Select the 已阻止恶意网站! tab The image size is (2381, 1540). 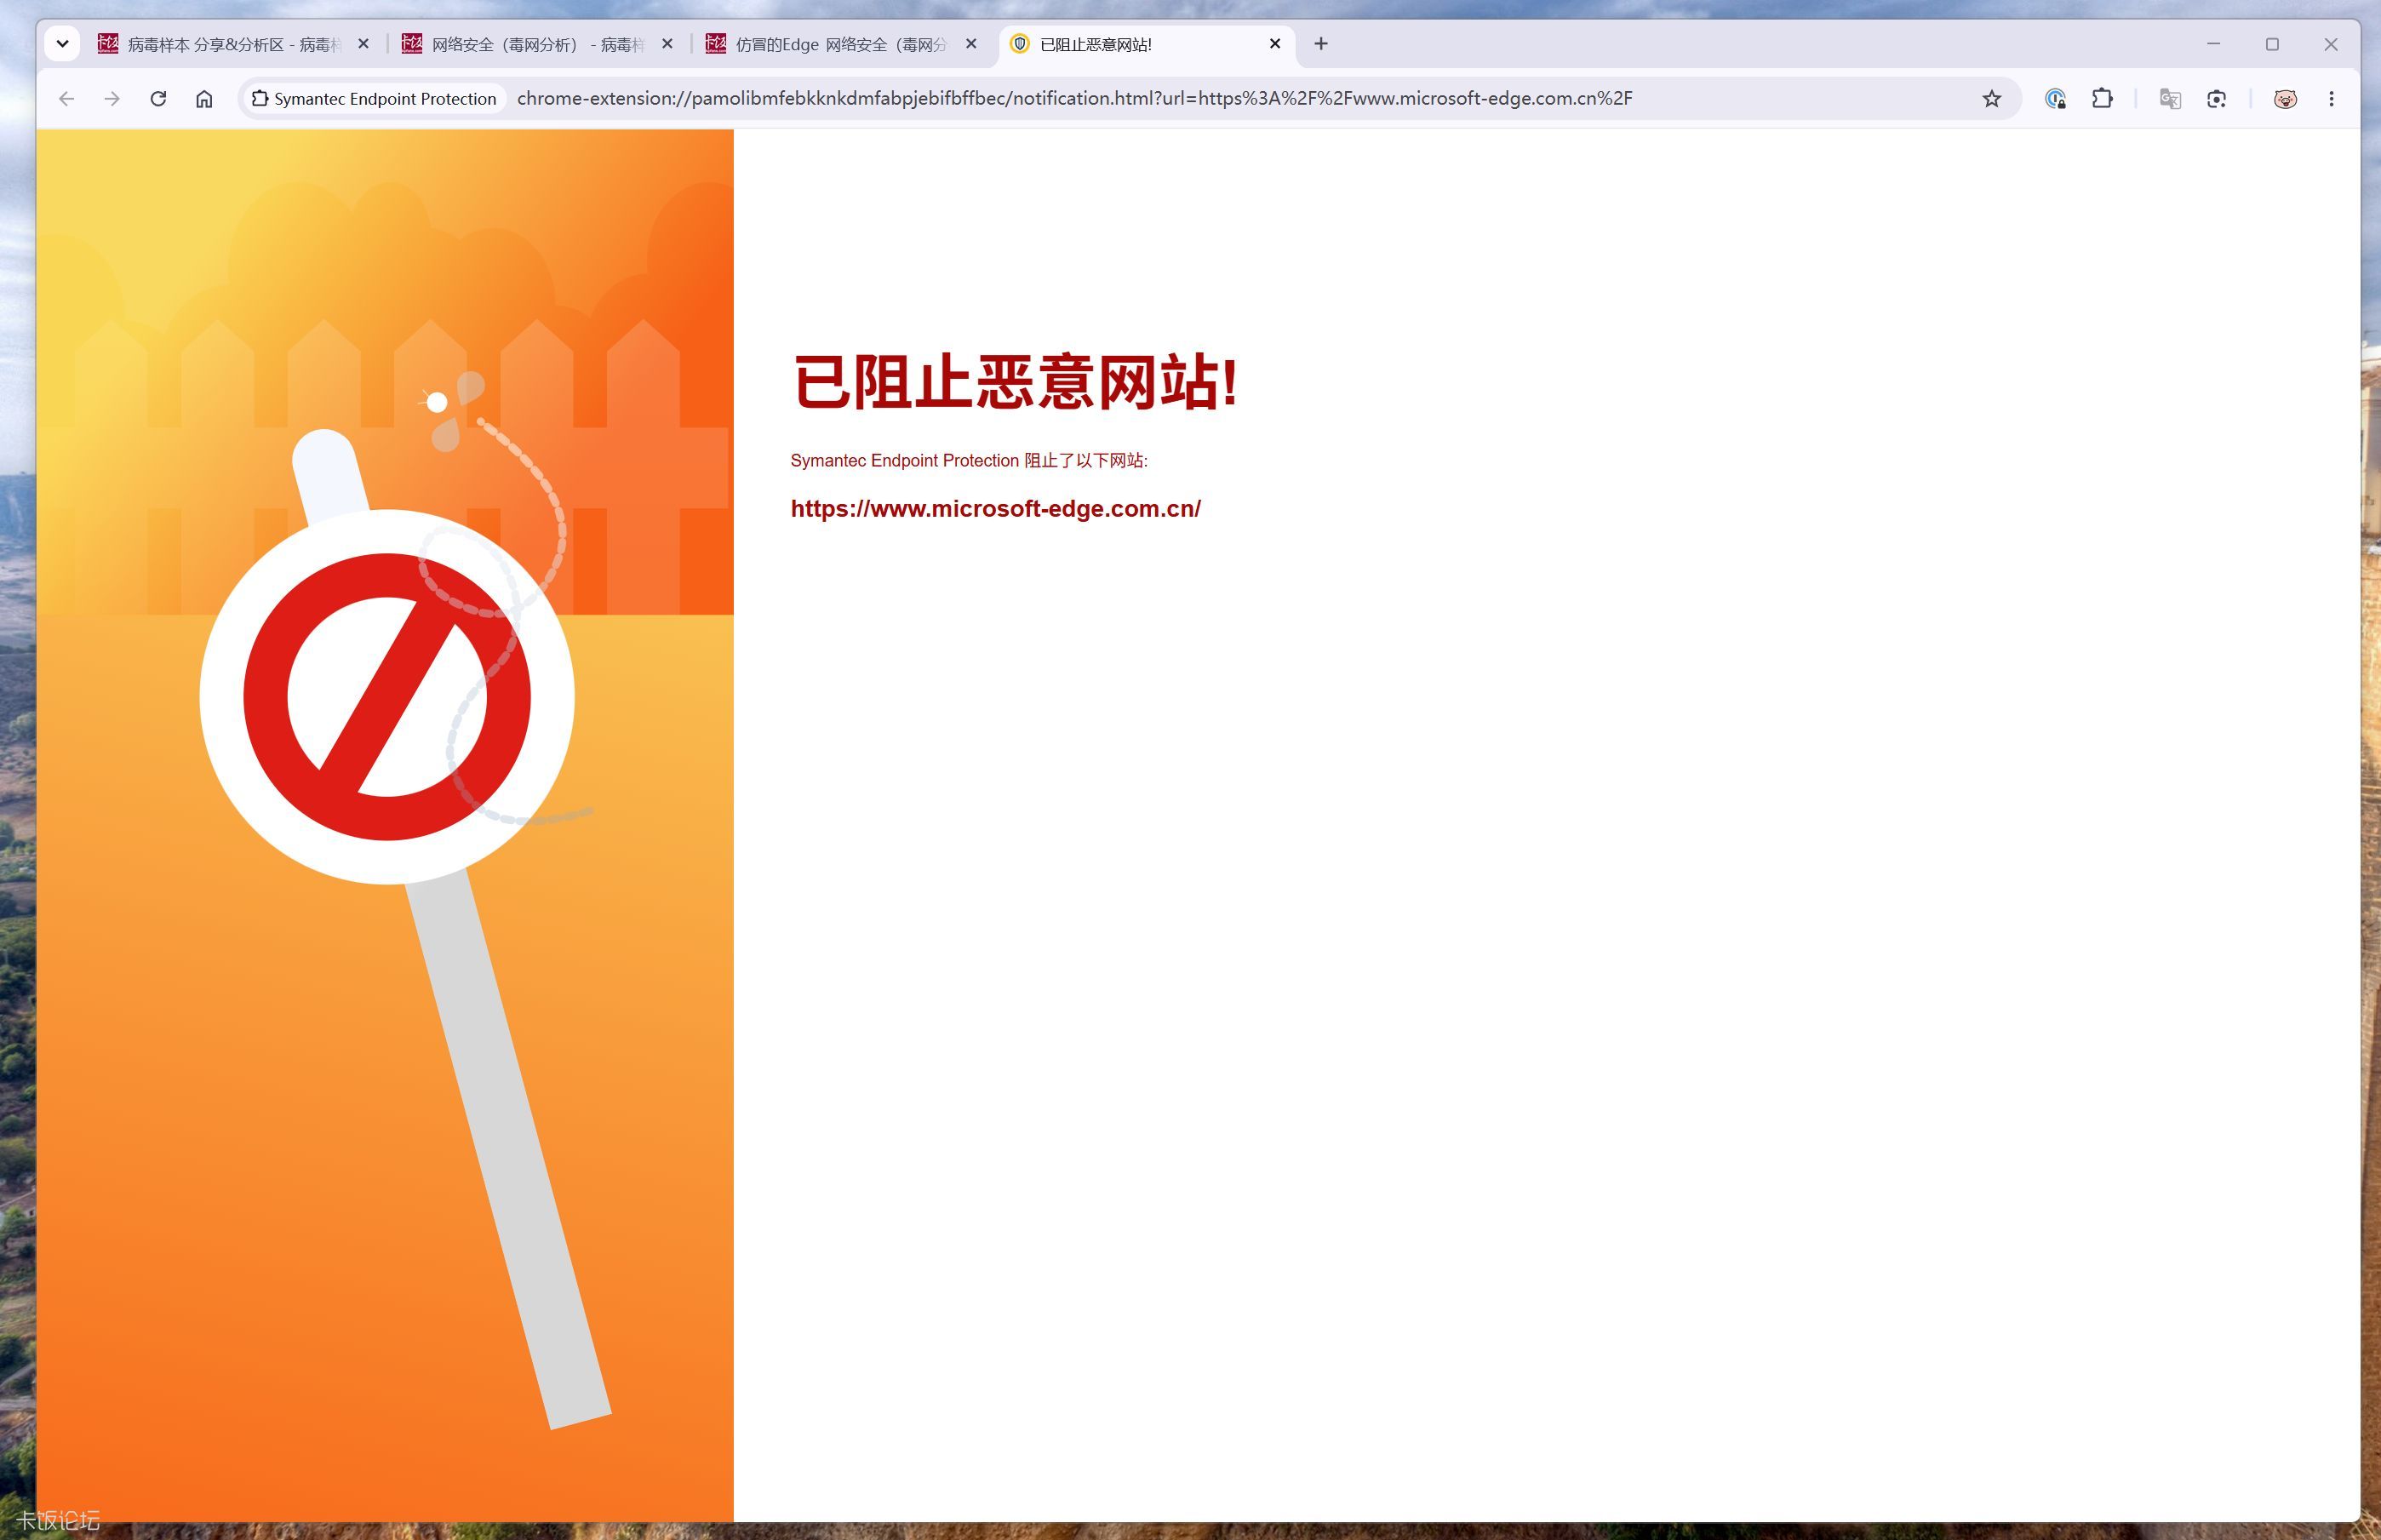pyautogui.click(x=1146, y=44)
